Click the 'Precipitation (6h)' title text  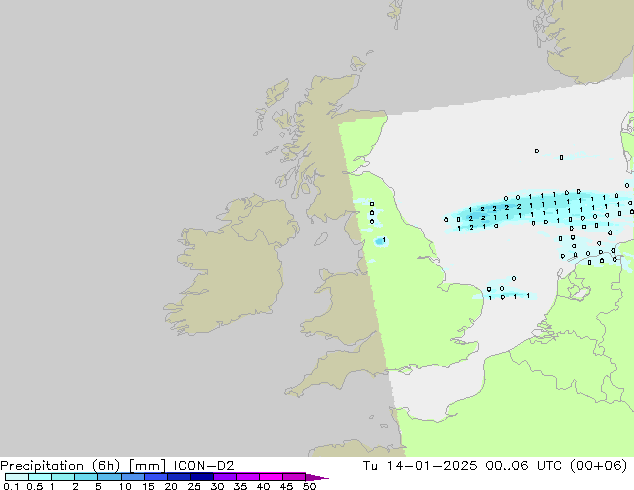click(x=60, y=466)
